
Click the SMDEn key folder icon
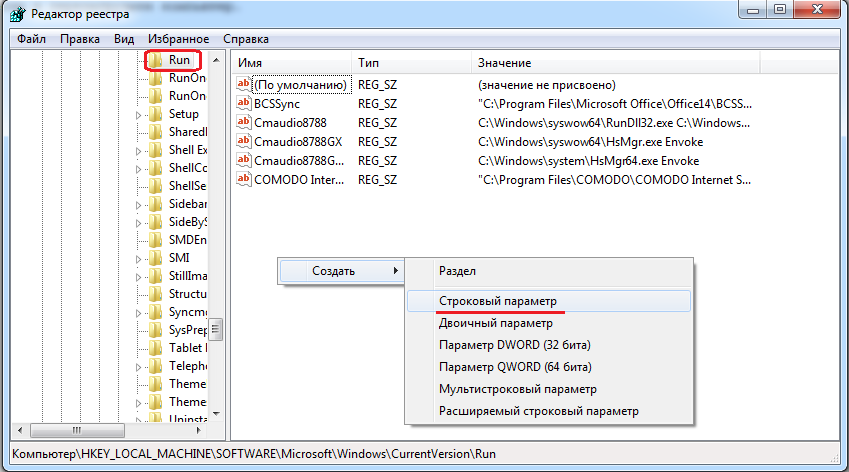(x=155, y=240)
